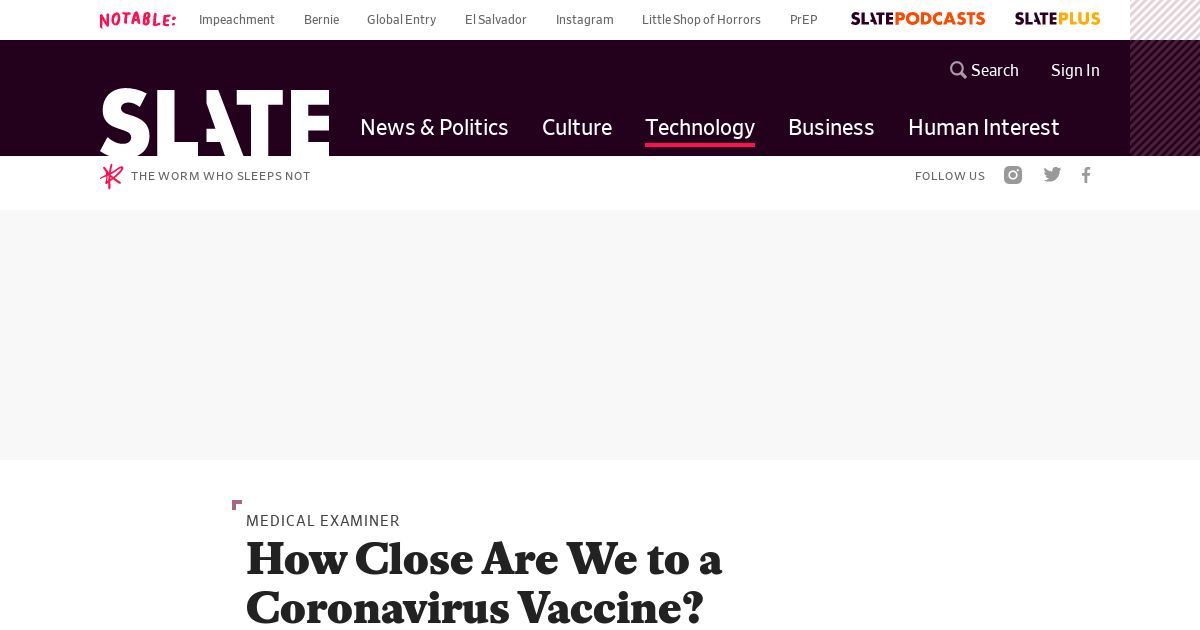This screenshot has width=1200, height=630.
Task: Open Slate's Instagram profile icon
Action: pos(1013,175)
